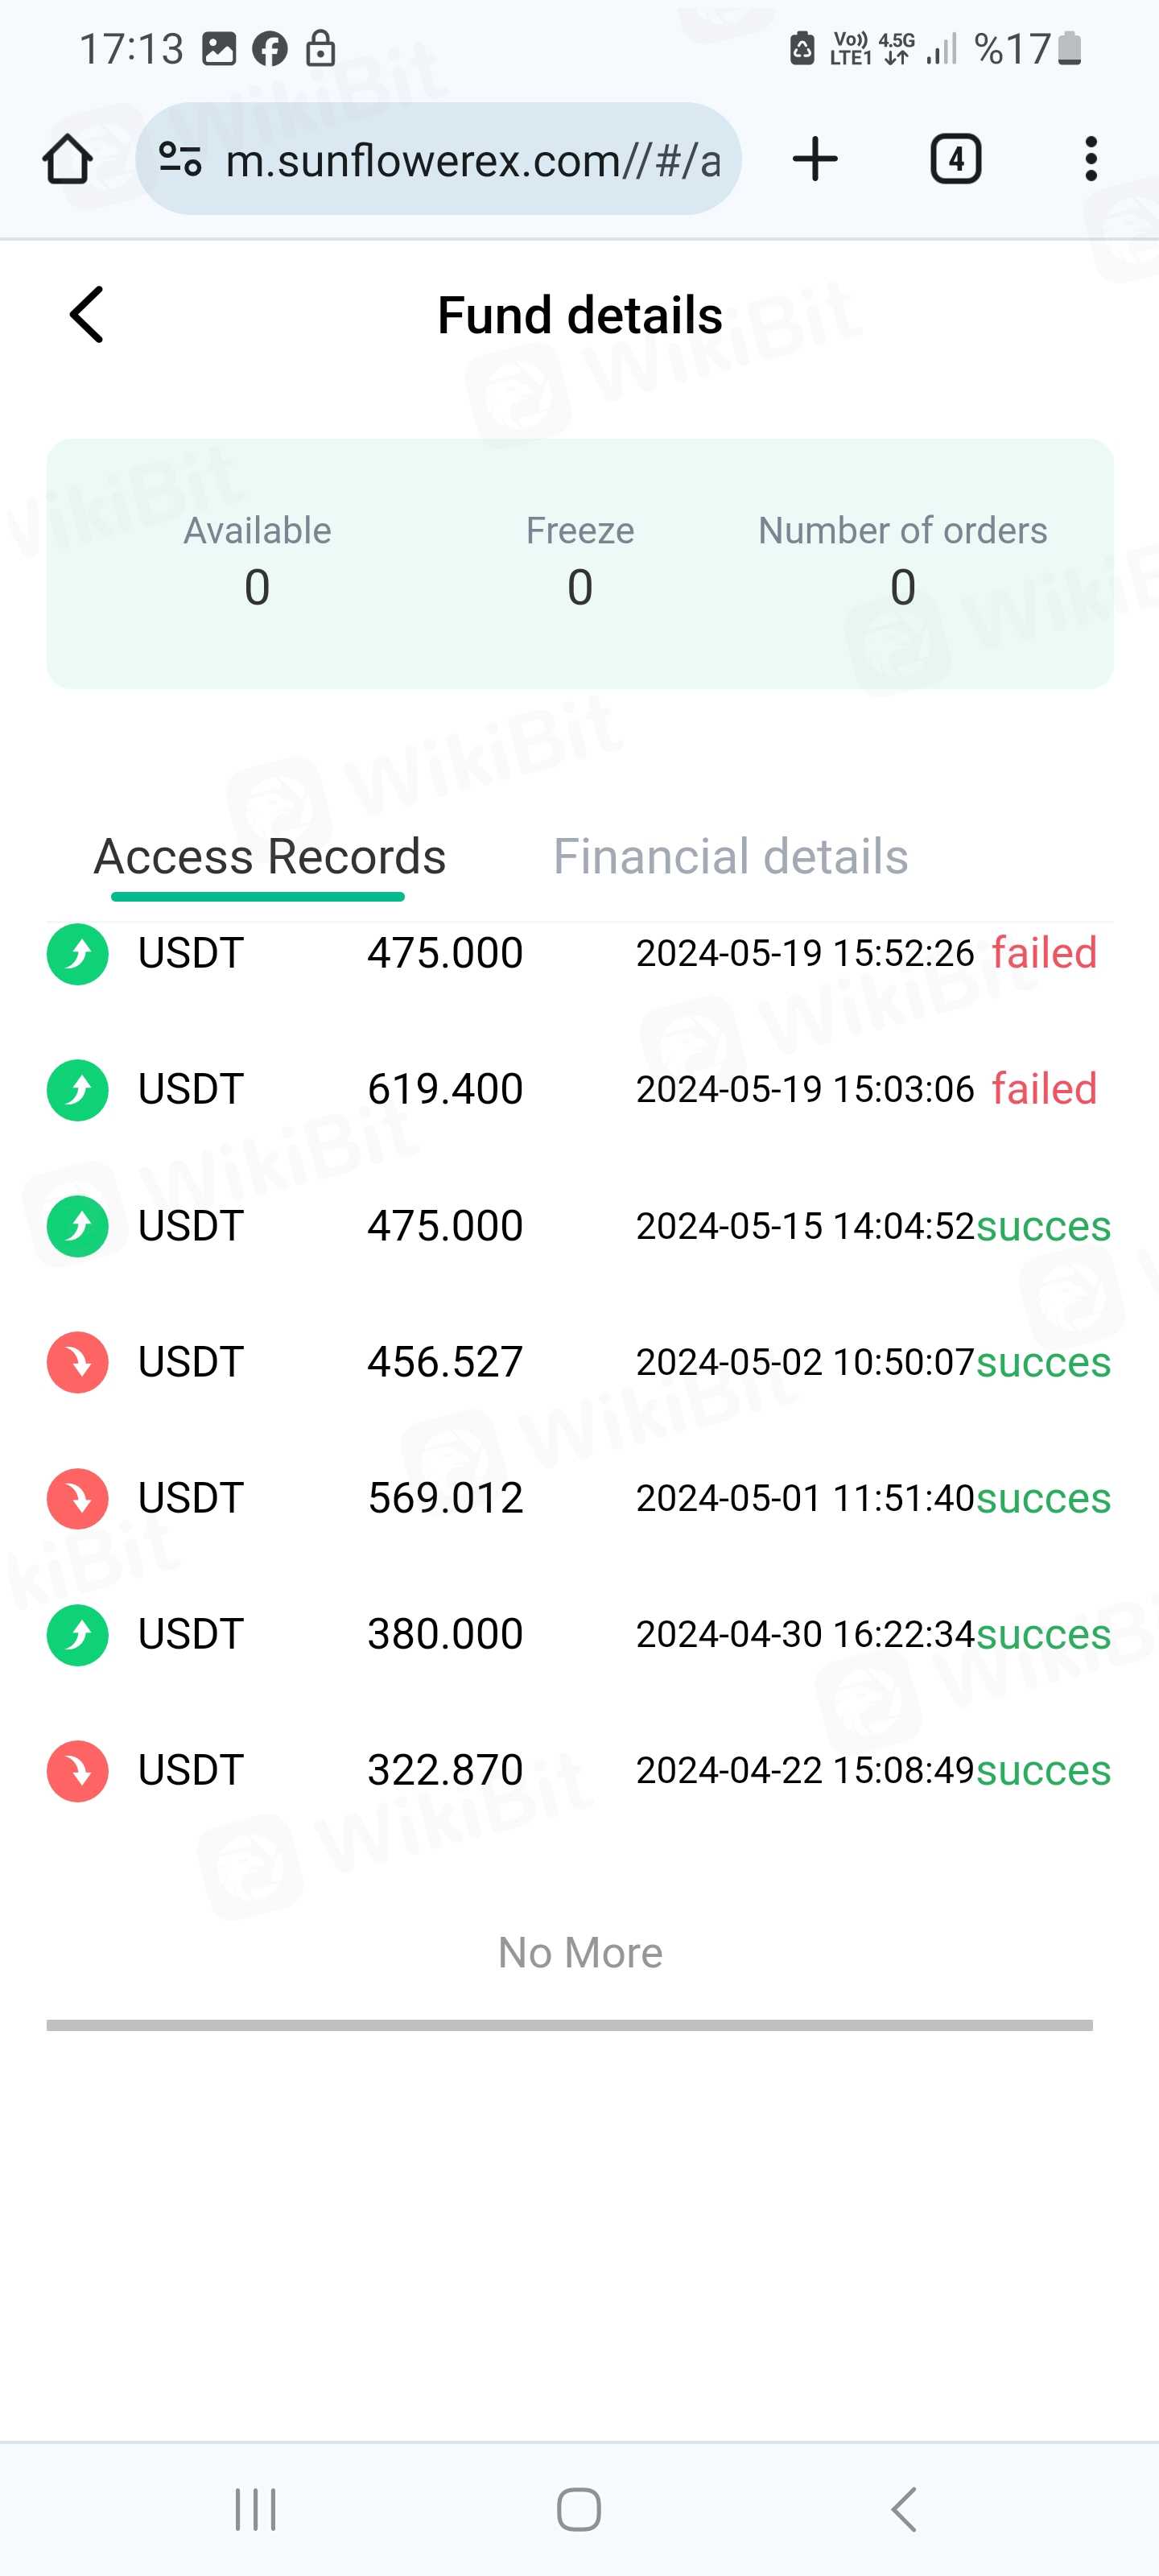This screenshot has height=2576, width=1159.
Task: Tap the Number of orders count
Action: pos(902,587)
